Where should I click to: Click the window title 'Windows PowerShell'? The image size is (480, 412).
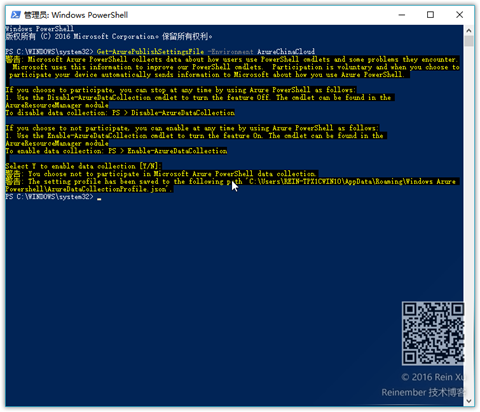90,15
